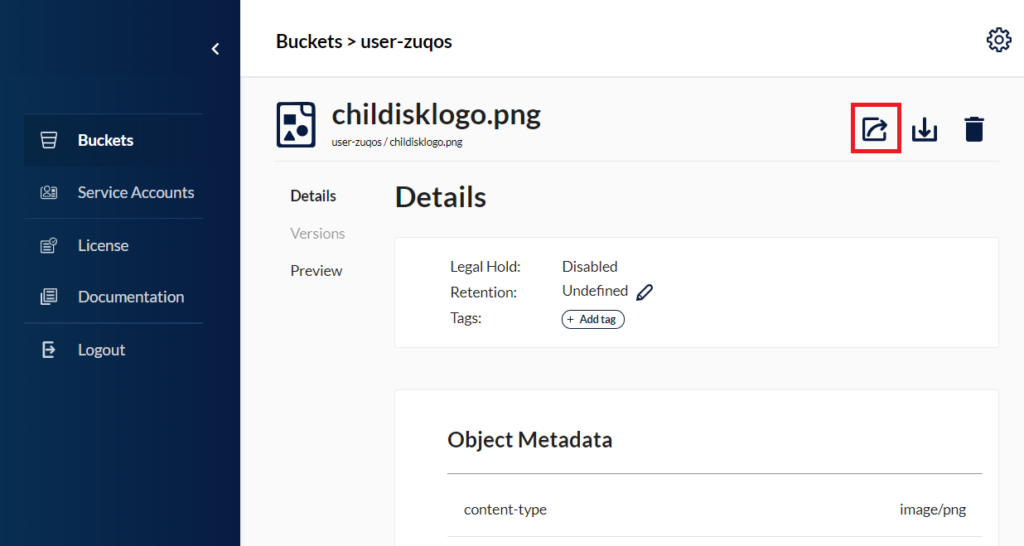Viewport: 1024px width, 546px height.
Task: Edit Retention with the pencil icon
Action: (x=645, y=292)
